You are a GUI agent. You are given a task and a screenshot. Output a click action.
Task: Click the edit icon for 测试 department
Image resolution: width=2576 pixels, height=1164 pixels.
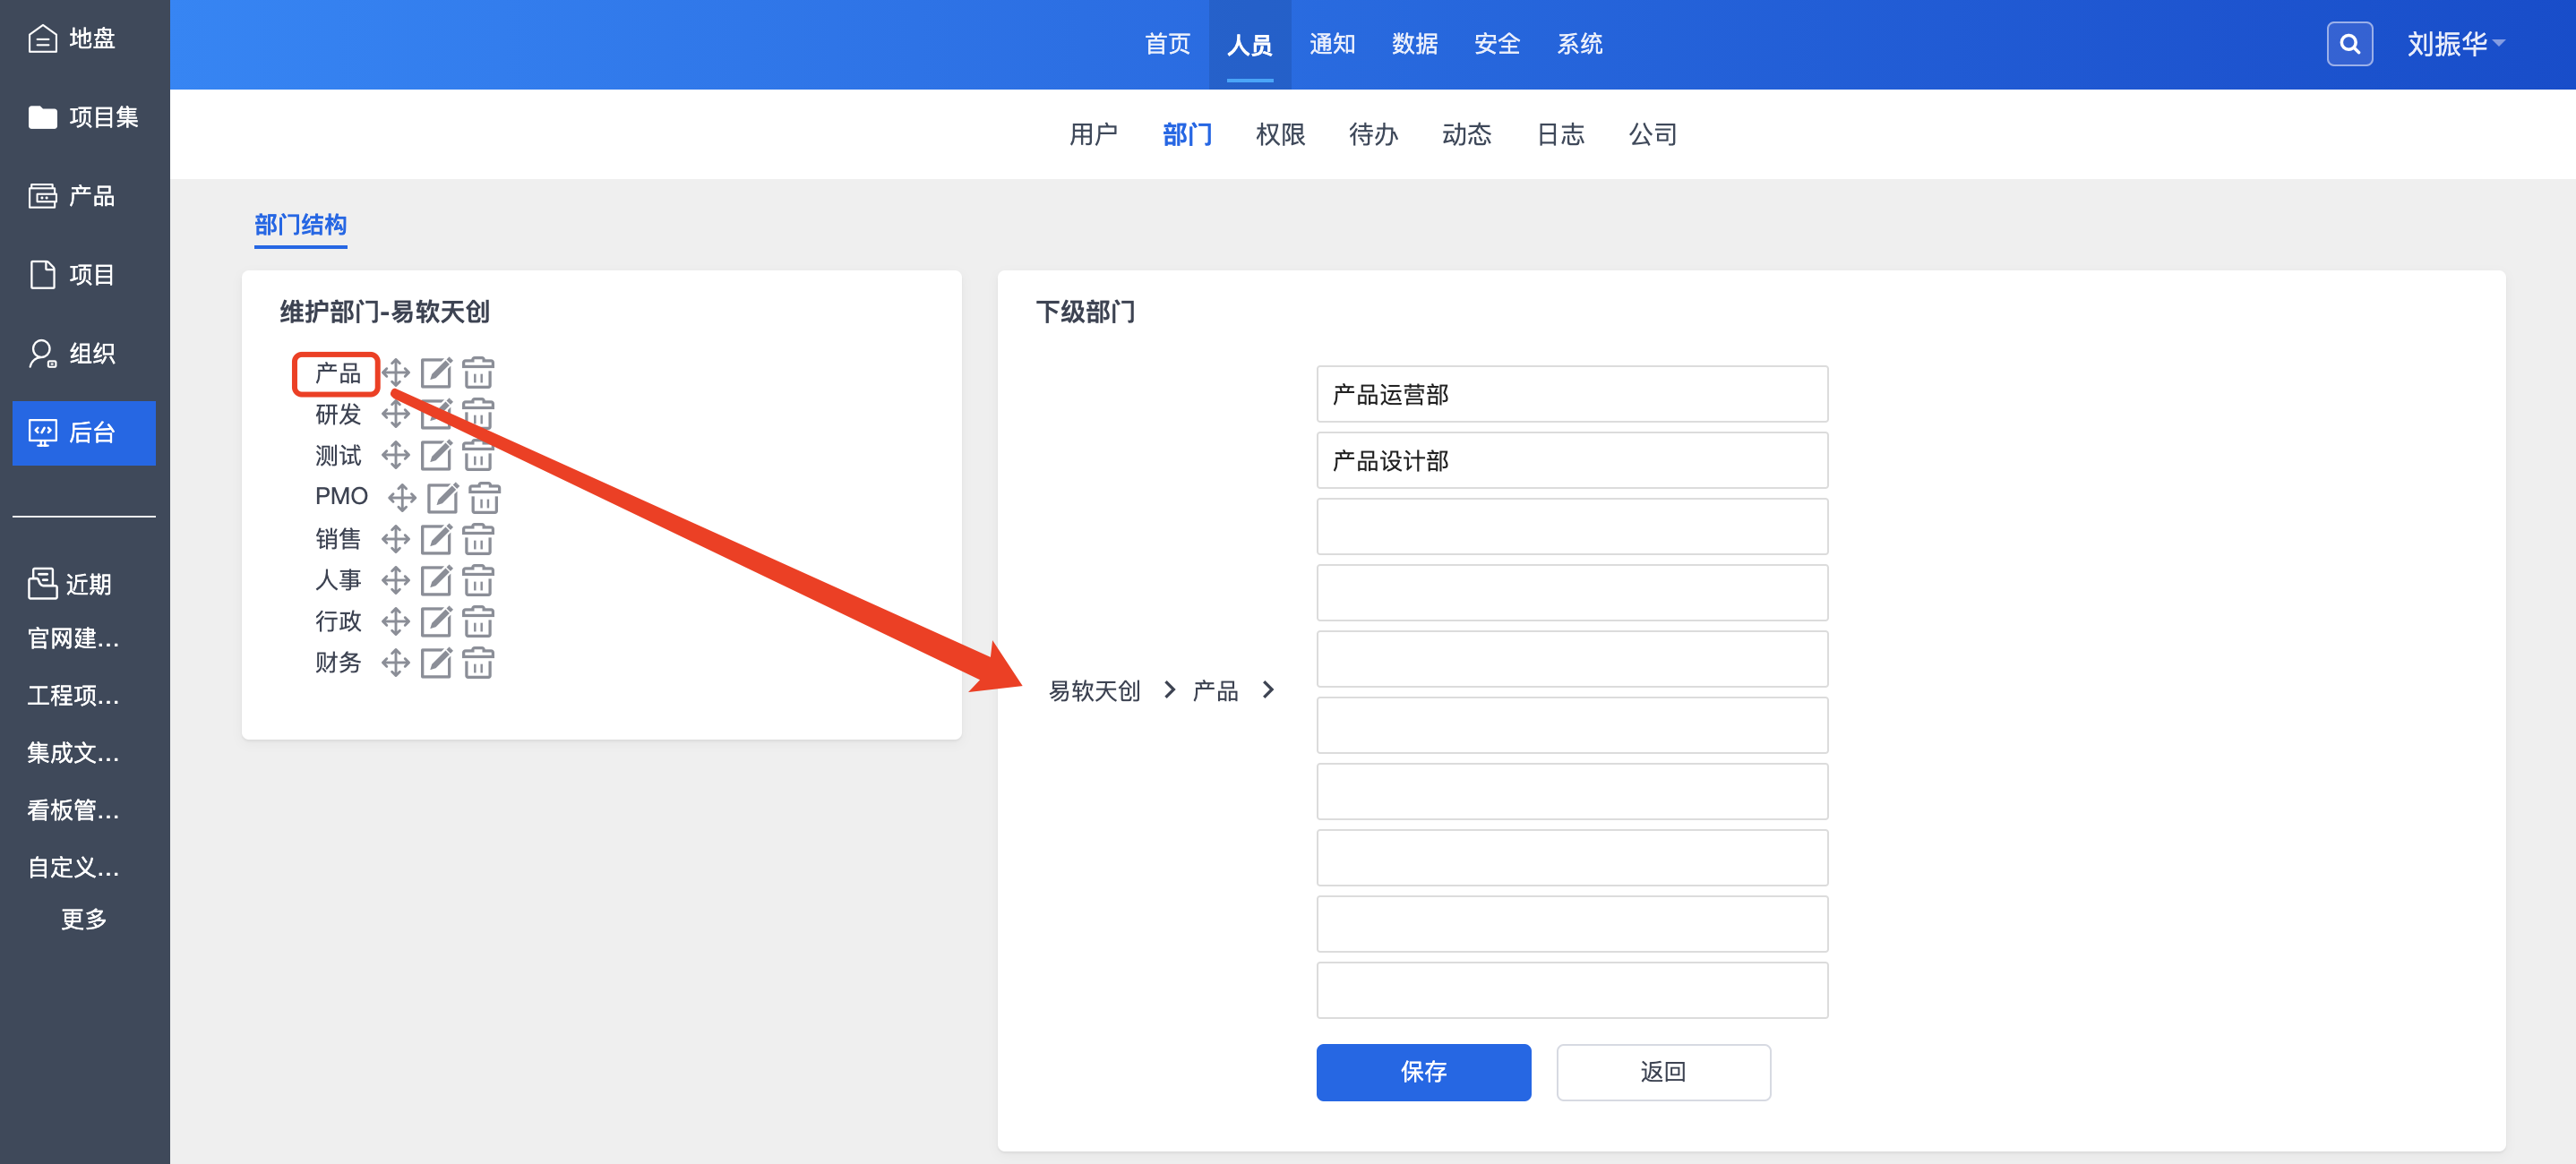coord(436,456)
